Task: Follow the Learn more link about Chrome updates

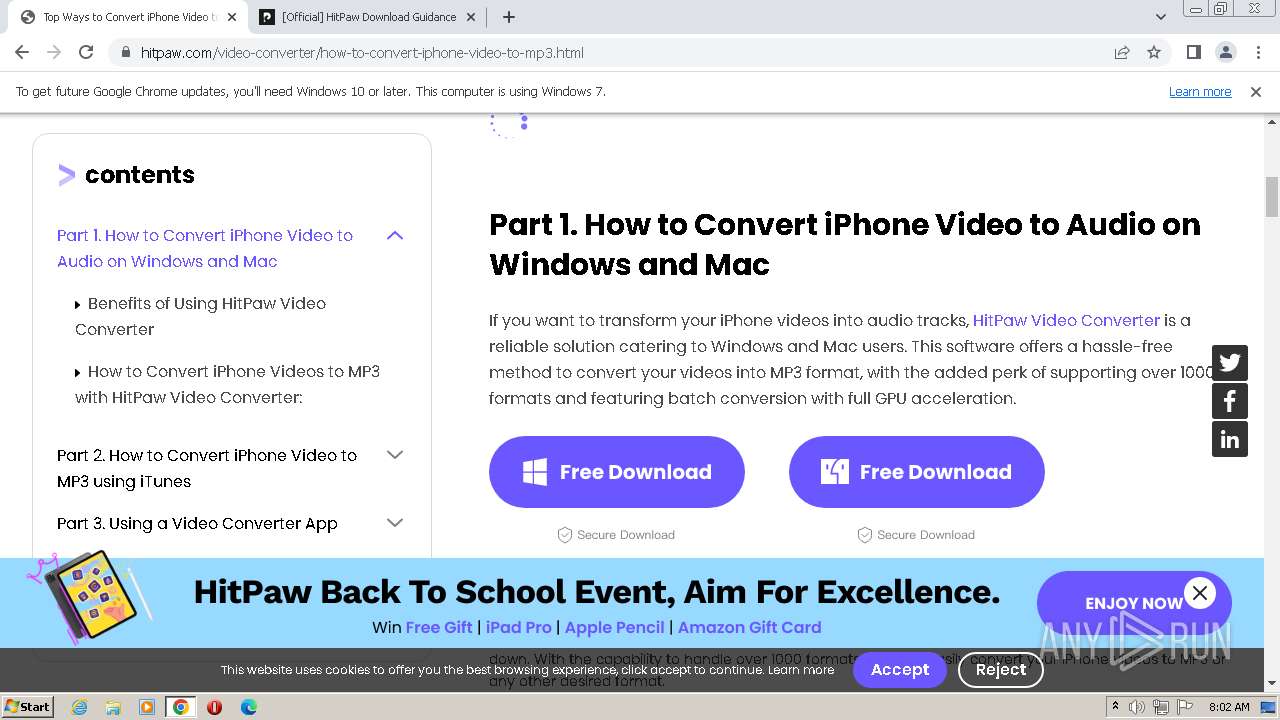Action: point(1200,92)
